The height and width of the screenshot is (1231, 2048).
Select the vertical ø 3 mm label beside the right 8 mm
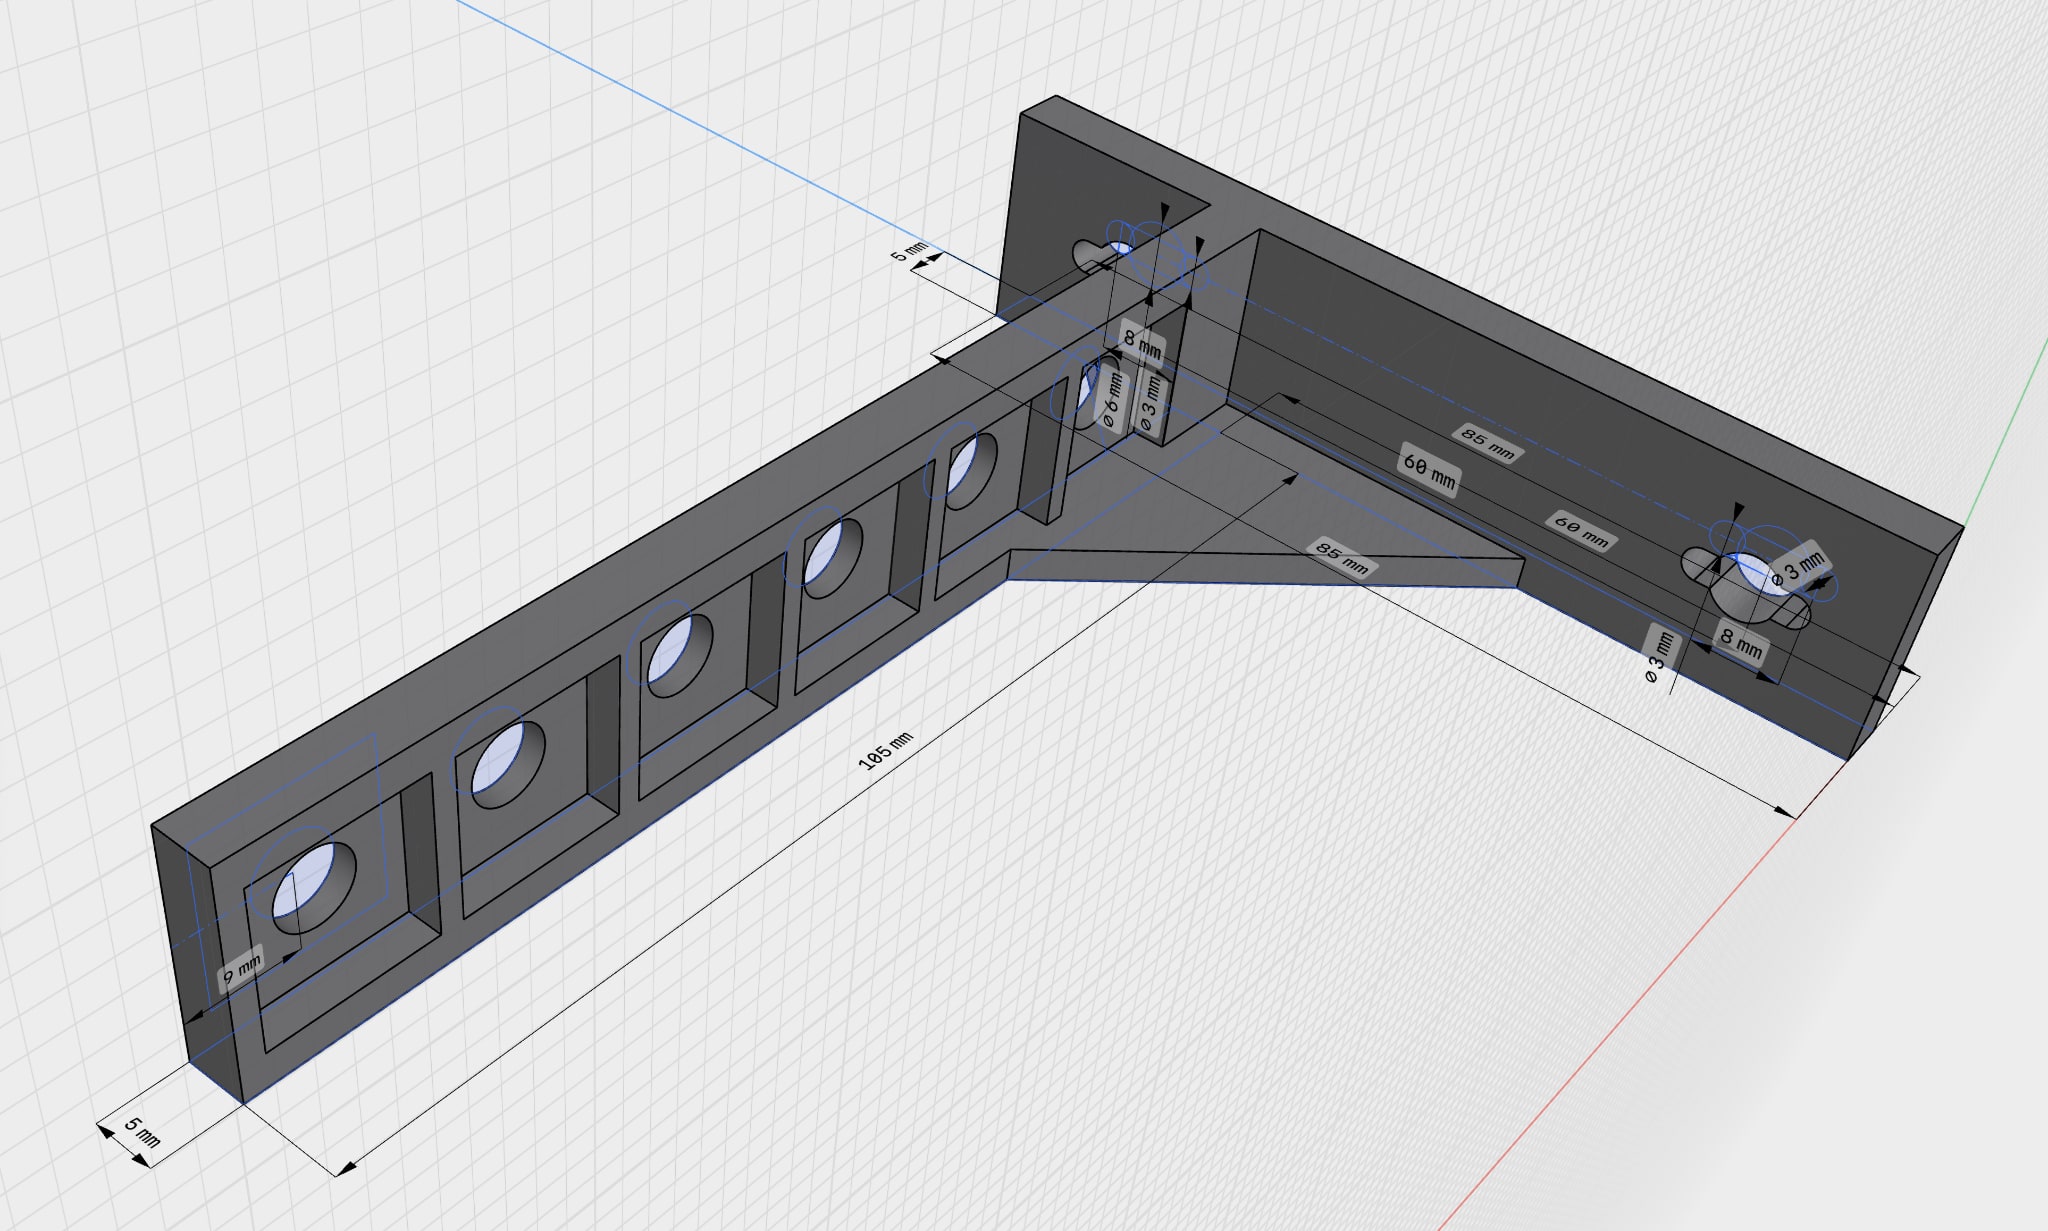(1658, 655)
